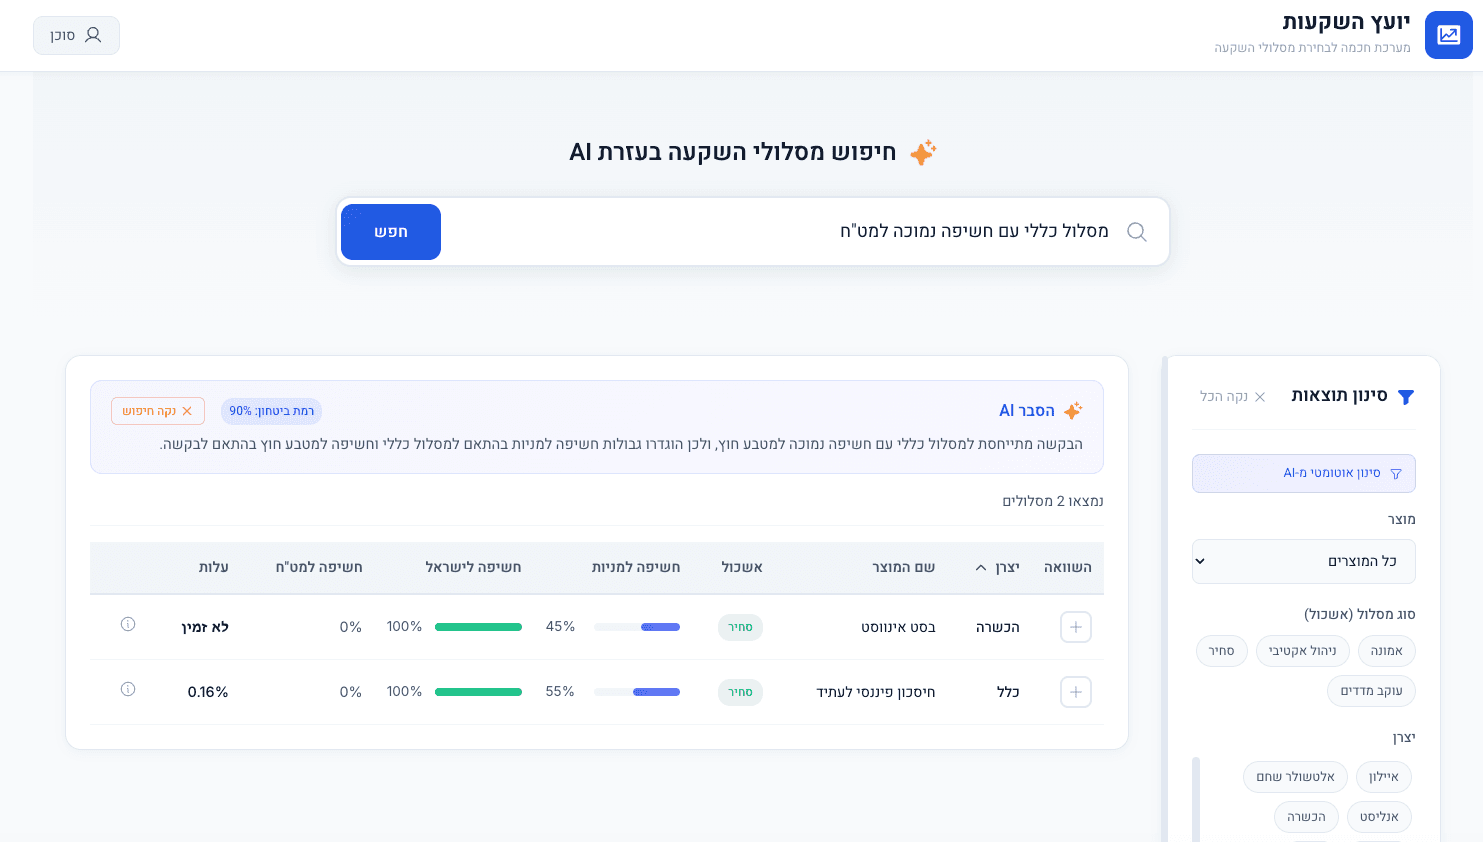
Task: Open the info icon in the חיסכון פיננסי לעתיד row
Action: (128, 689)
